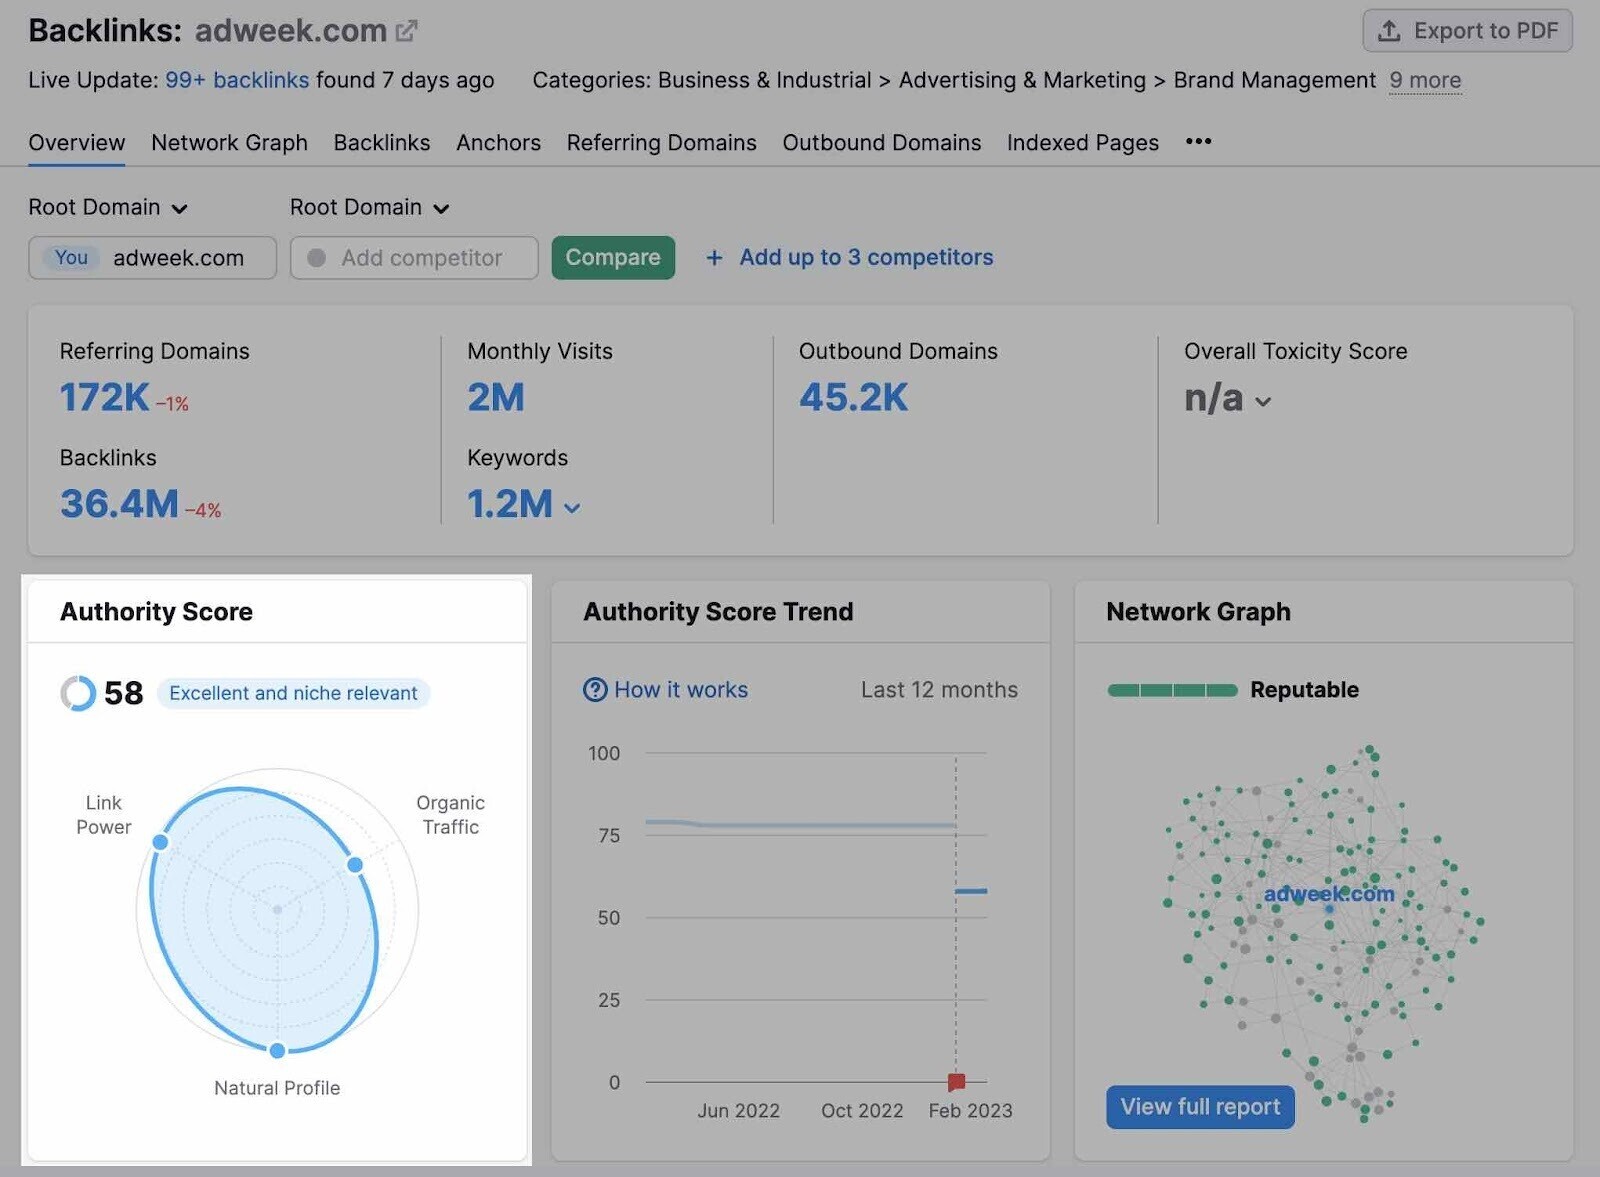Image resolution: width=1600 pixels, height=1177 pixels.
Task: Switch to the Network Graph tab
Action: coord(229,143)
